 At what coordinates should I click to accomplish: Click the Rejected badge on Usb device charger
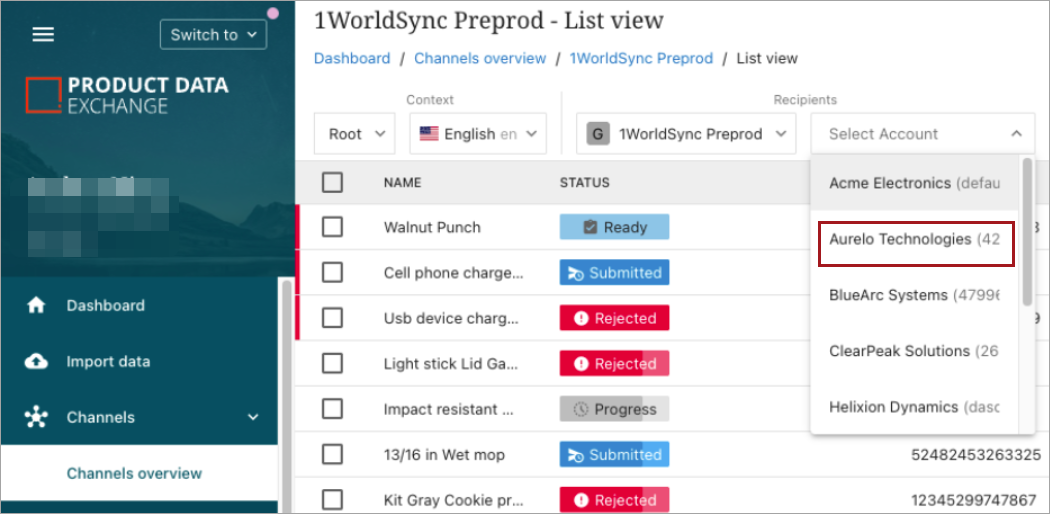pos(614,318)
